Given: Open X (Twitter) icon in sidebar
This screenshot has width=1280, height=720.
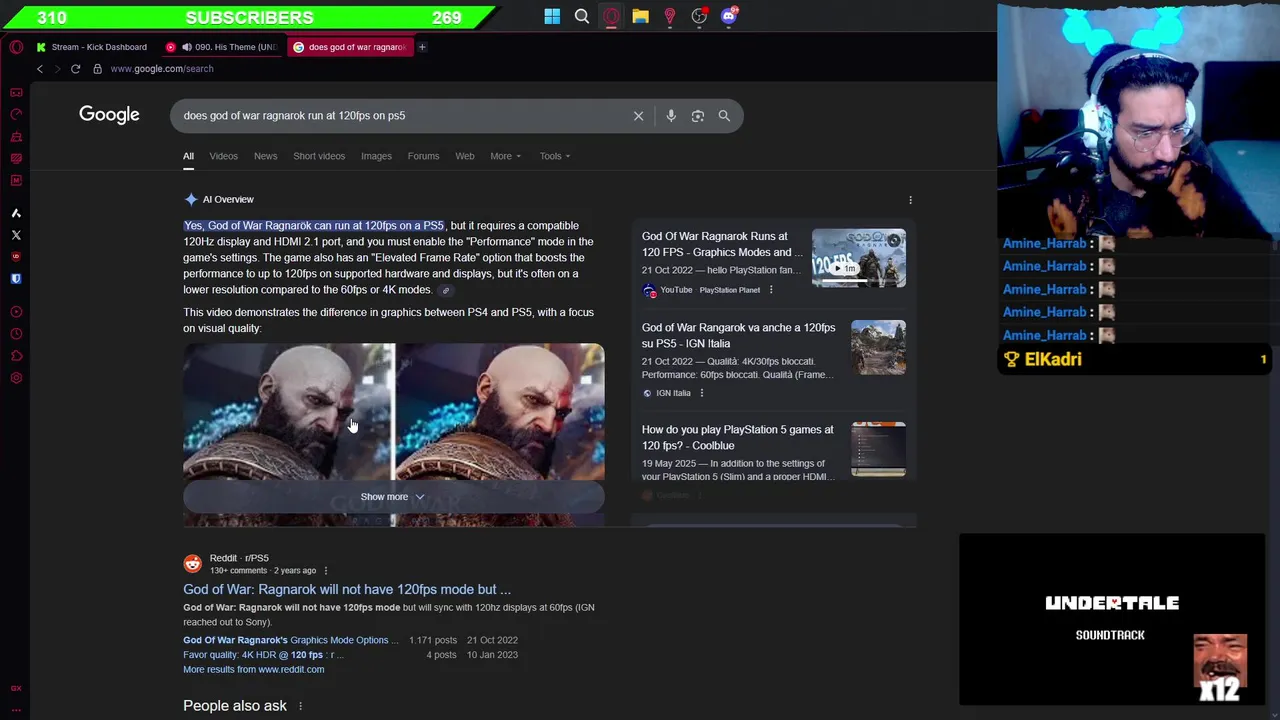Looking at the screenshot, I should click(16, 235).
